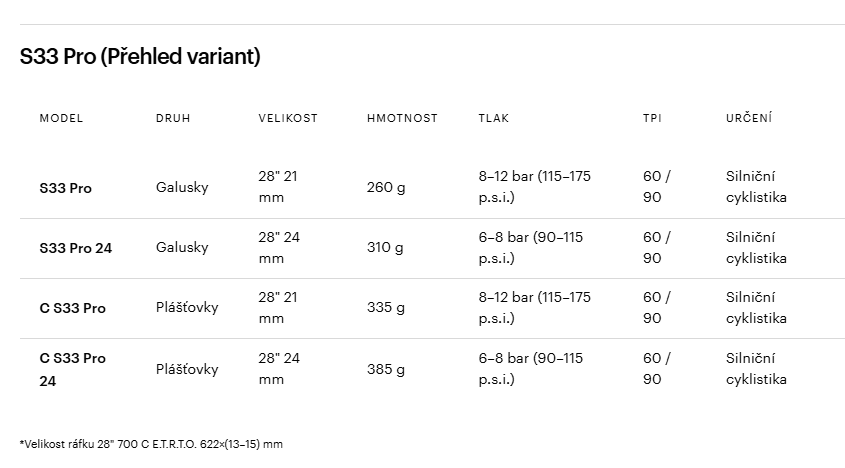
Task: Click the URČENÍ column header
Action: point(749,118)
